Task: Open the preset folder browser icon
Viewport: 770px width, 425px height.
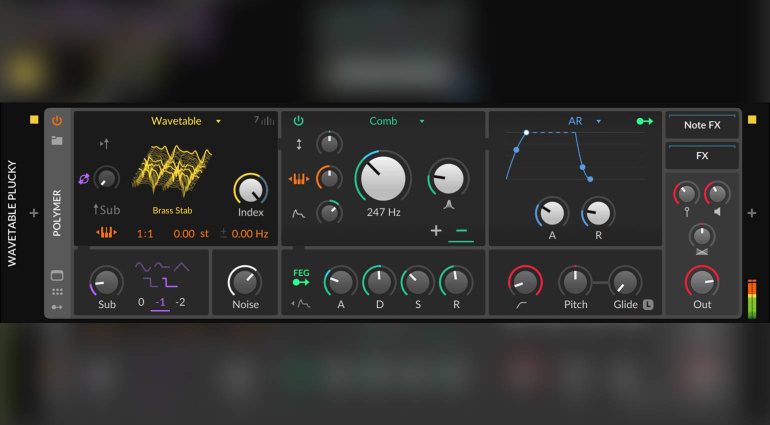Action: [57, 140]
